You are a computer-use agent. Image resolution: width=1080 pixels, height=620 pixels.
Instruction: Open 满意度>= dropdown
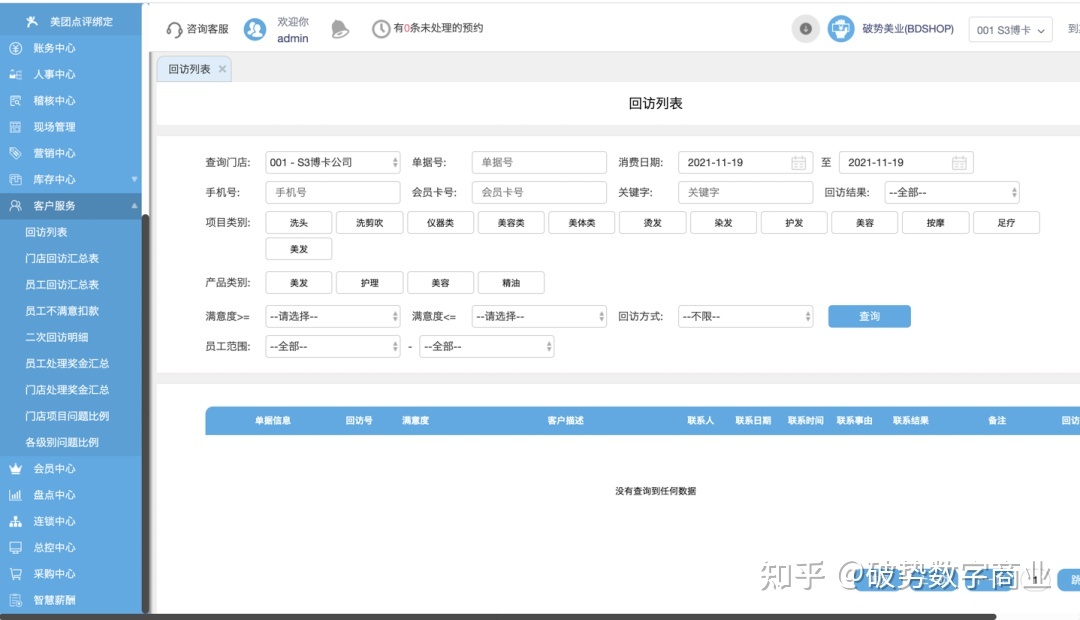point(333,316)
